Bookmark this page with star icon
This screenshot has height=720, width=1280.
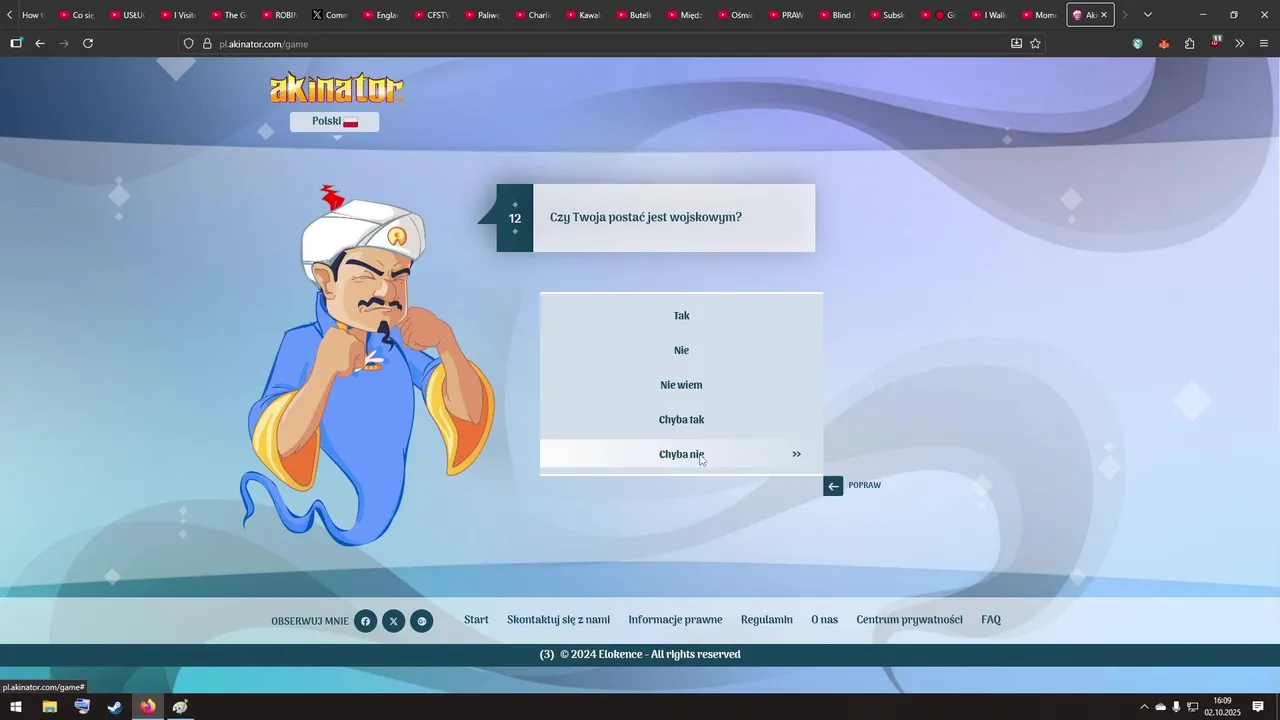pos(1035,44)
